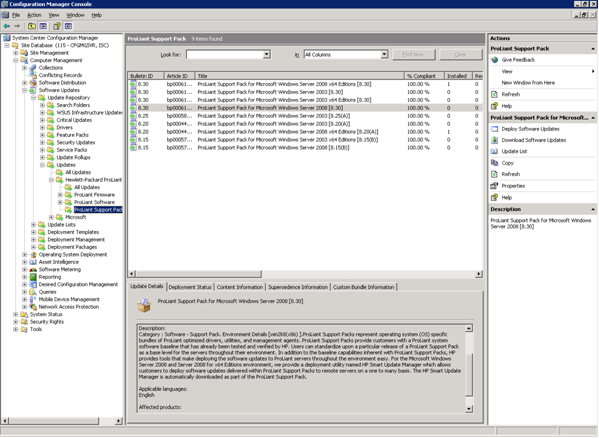
Task: Select ProLiant Support Pack 8.25(A) row
Action: [304, 116]
